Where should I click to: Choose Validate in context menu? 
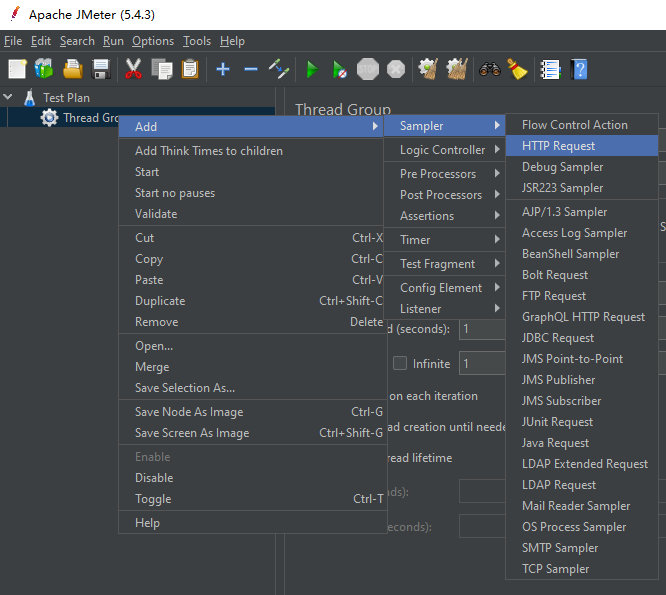(x=156, y=214)
